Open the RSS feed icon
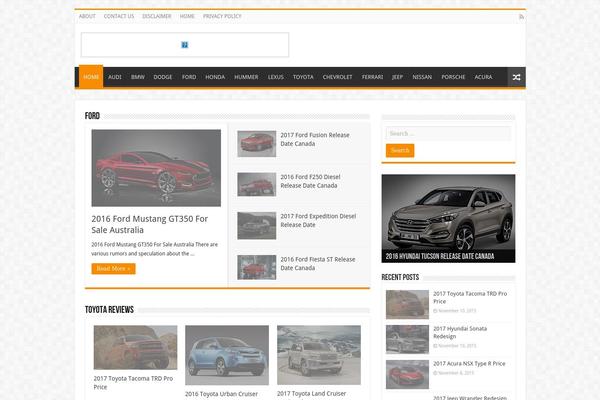This screenshot has height=400, width=600. [520, 16]
